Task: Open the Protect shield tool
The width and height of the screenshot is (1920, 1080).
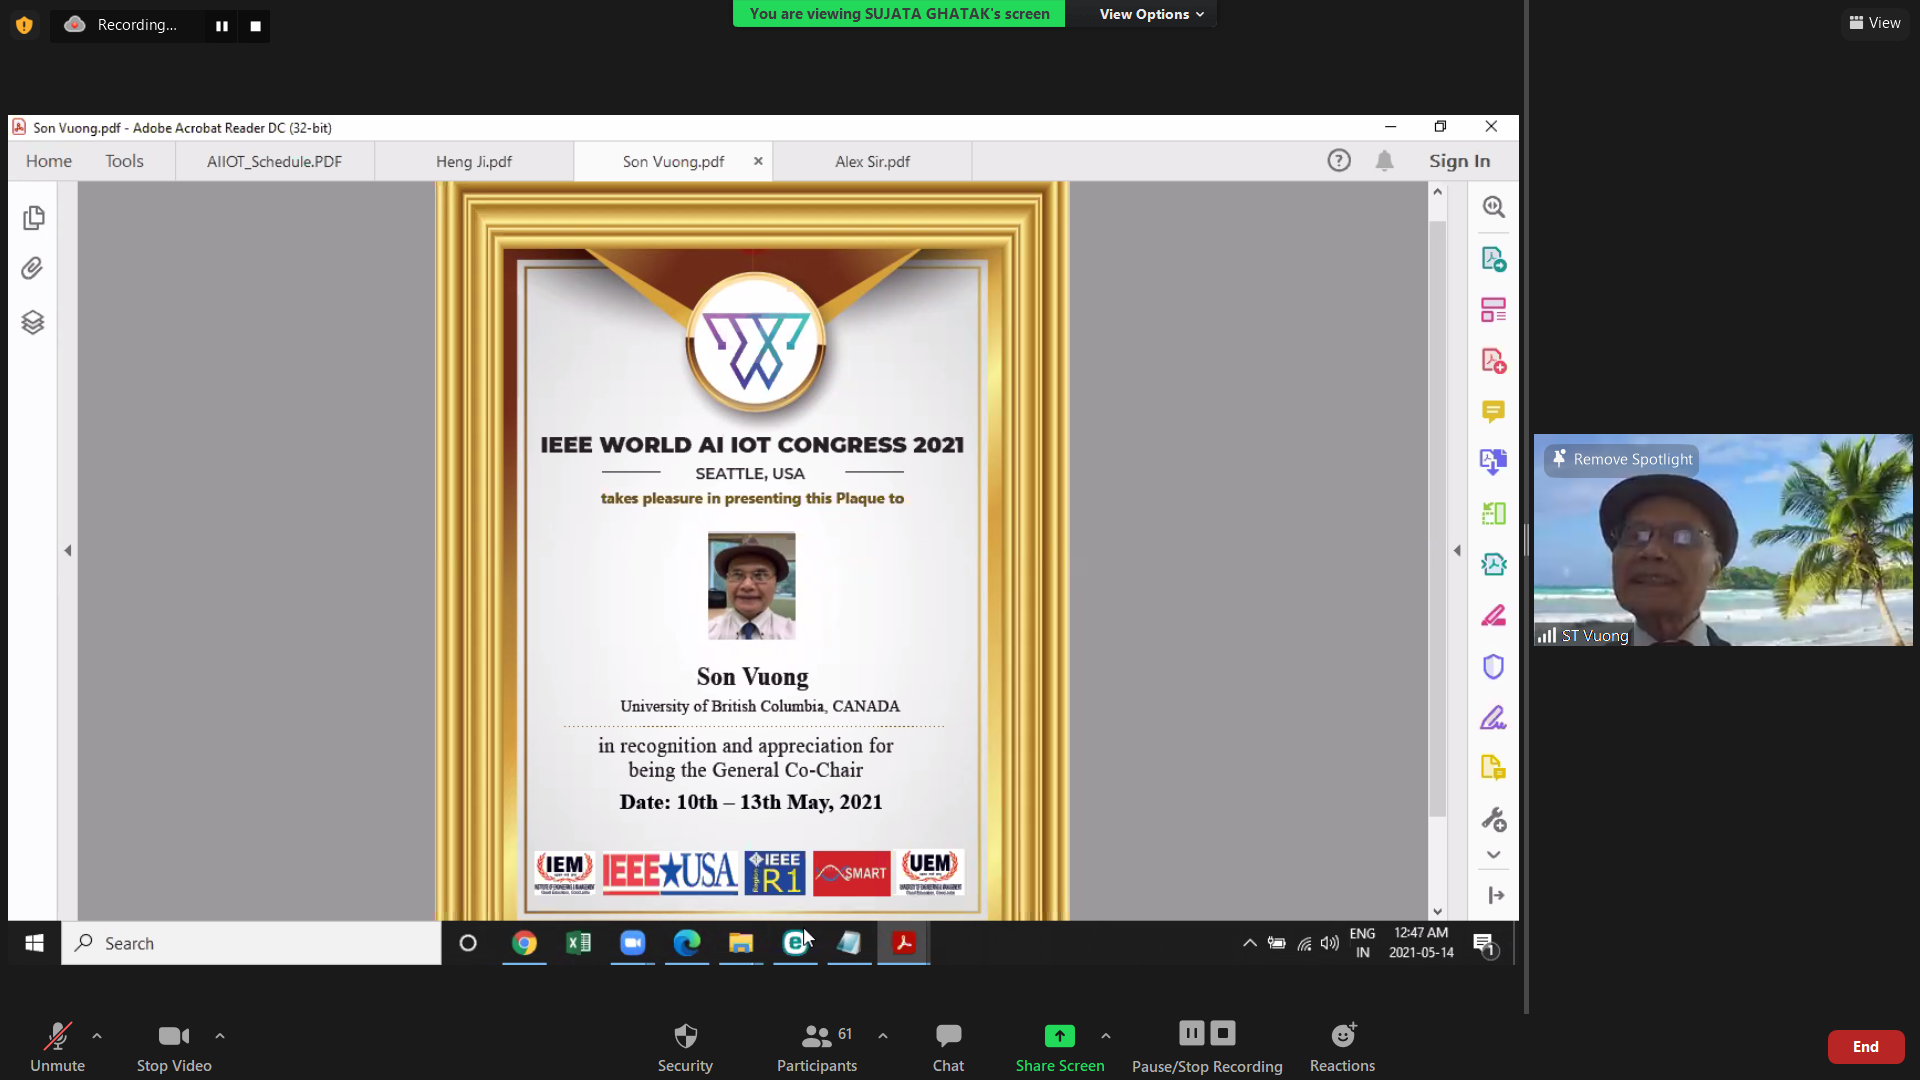Action: click(x=1493, y=666)
